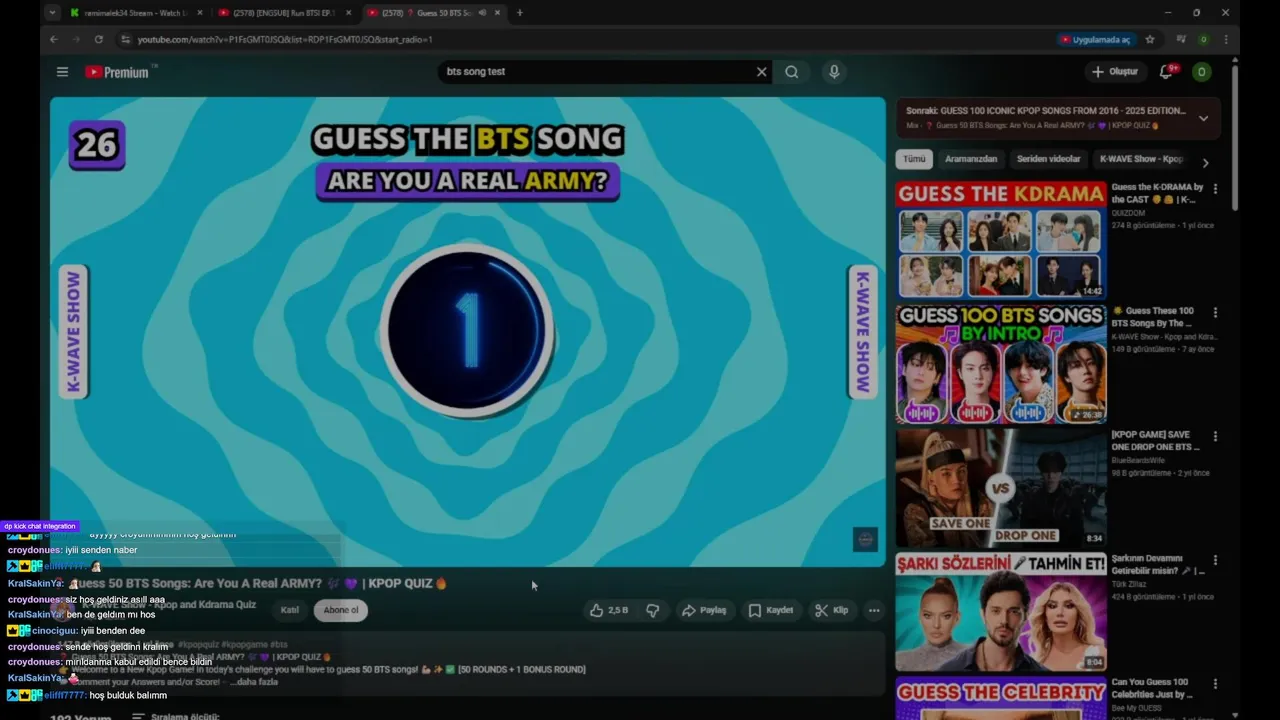Open the browser tab search dropdown arrow
Image resolution: width=1280 pixels, height=720 pixels.
coord(52,13)
